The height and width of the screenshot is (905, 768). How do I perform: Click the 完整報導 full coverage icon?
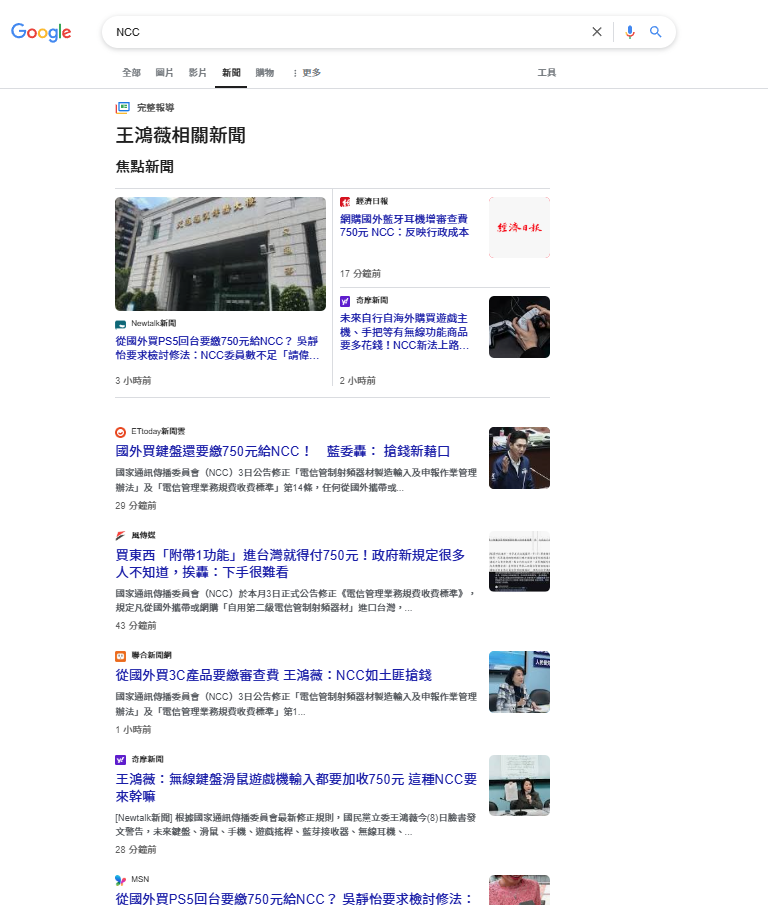[x=122, y=107]
